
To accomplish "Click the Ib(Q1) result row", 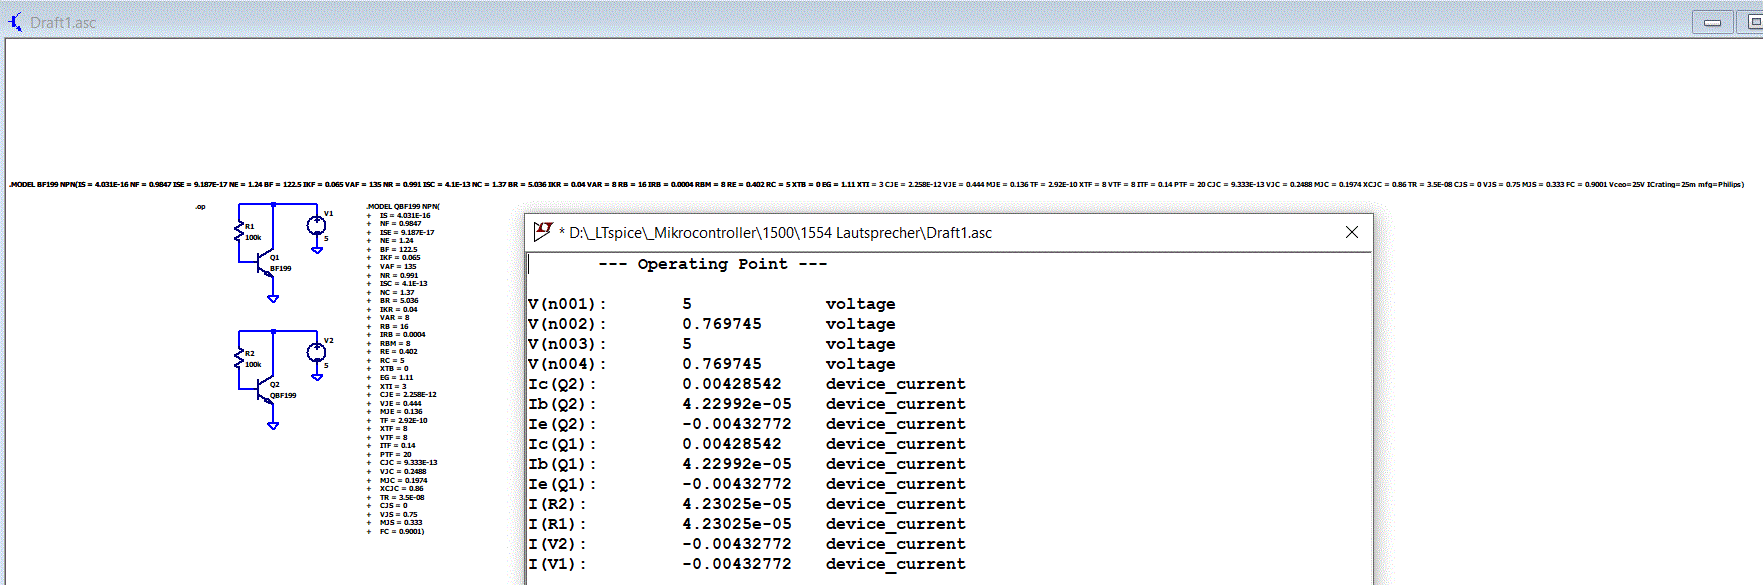I will [747, 464].
